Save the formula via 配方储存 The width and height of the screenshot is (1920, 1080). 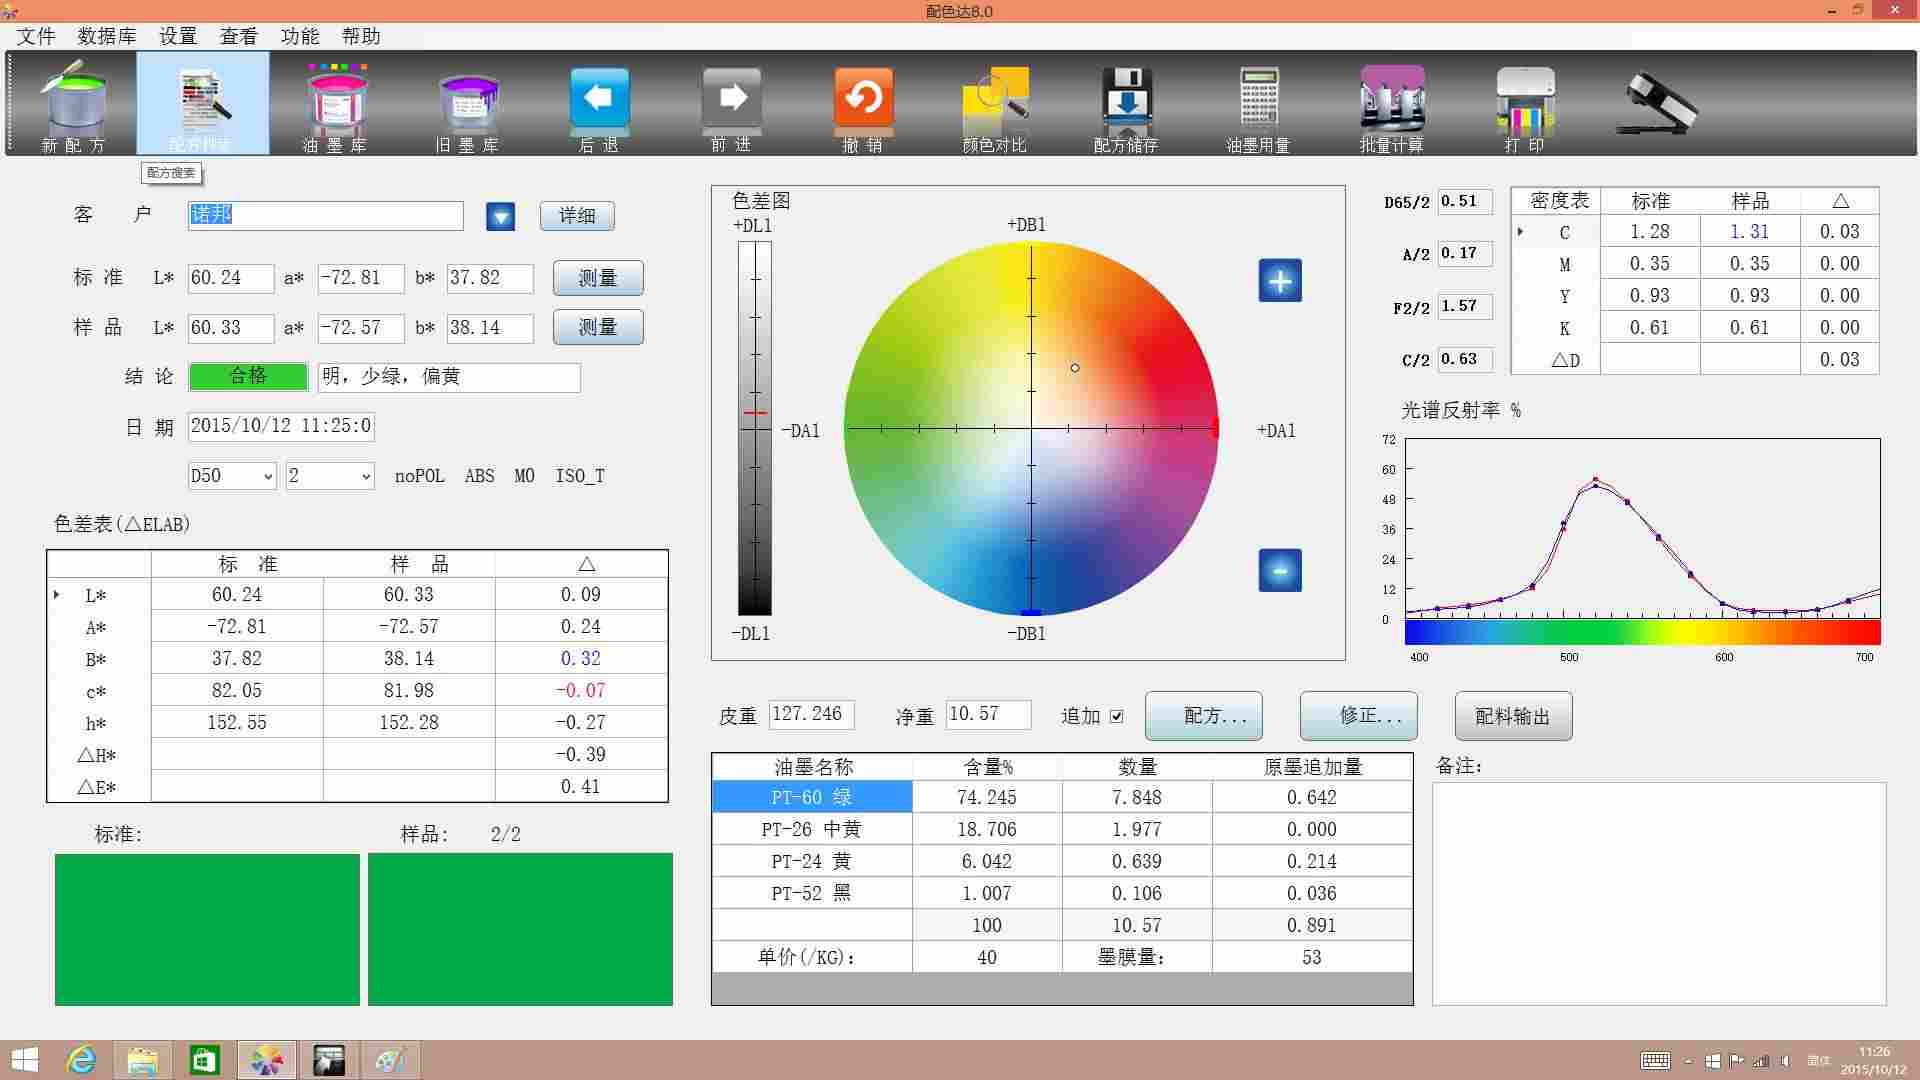point(1127,105)
